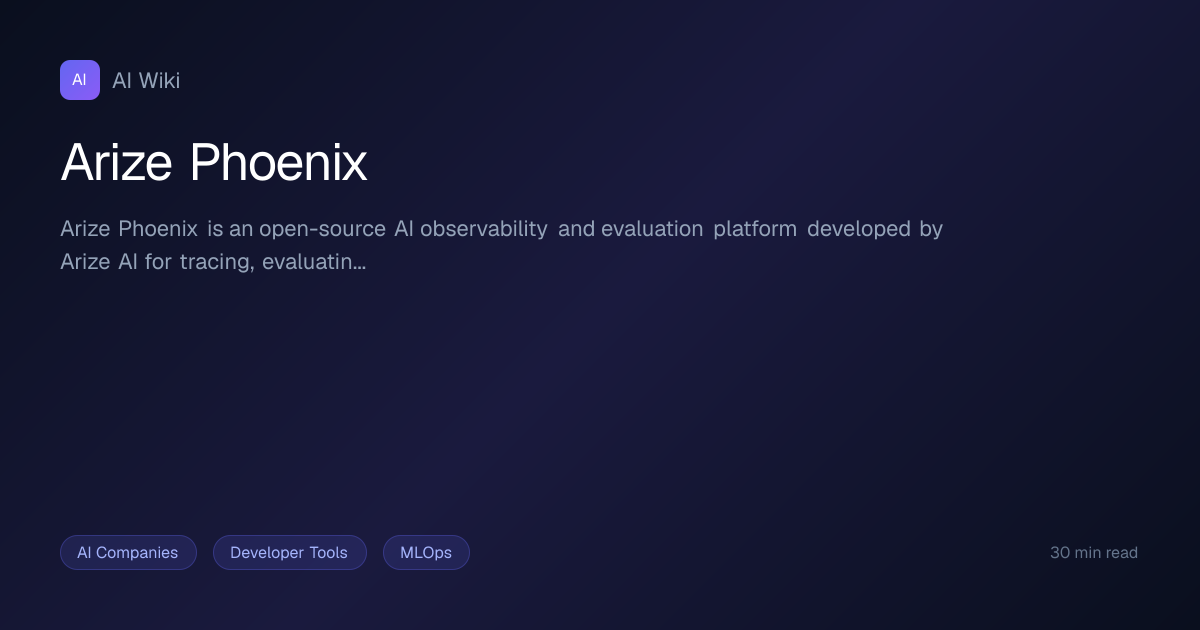Select the Arize Phoenix title heading
Screen dimensions: 1200x630
(214, 162)
